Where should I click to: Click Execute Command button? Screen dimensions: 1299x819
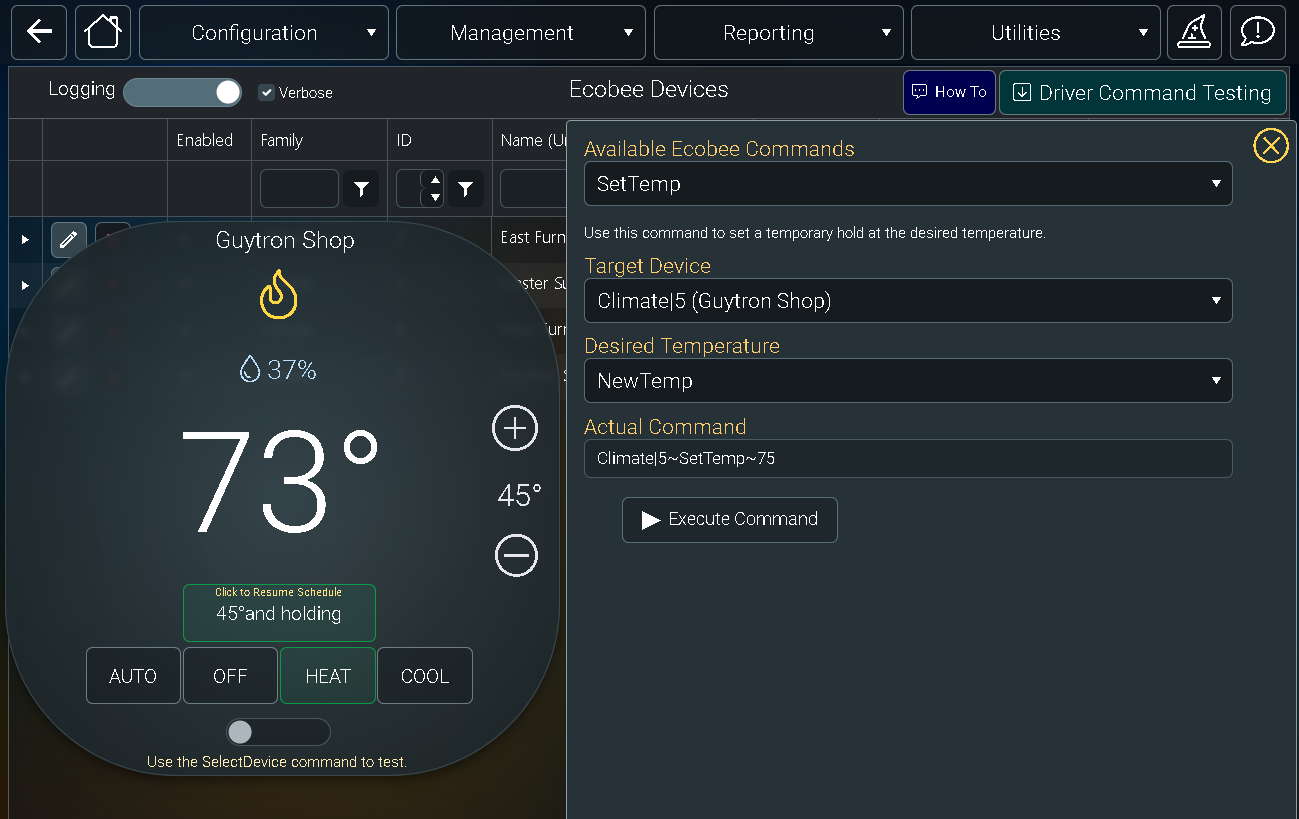pos(729,520)
